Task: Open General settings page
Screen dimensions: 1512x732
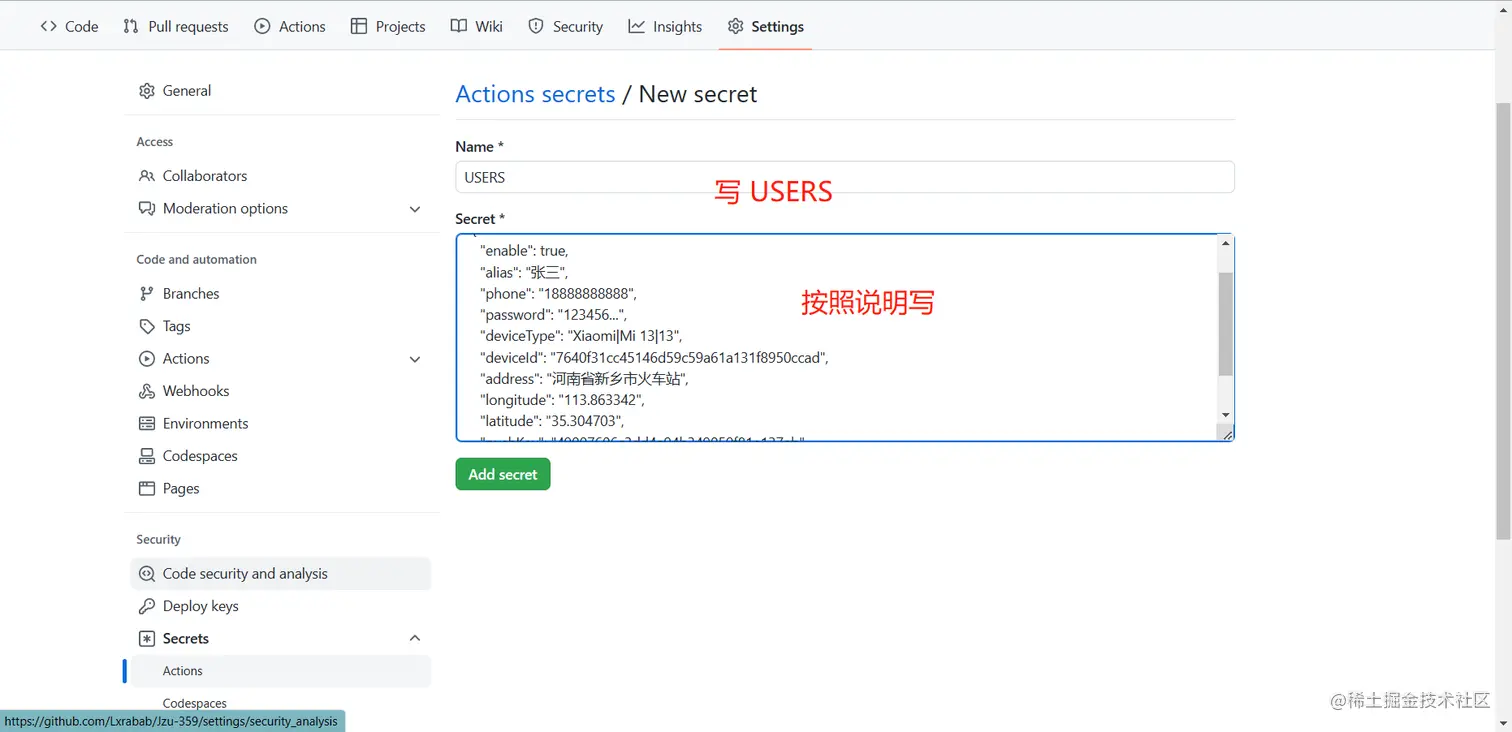Action: [281, 91]
